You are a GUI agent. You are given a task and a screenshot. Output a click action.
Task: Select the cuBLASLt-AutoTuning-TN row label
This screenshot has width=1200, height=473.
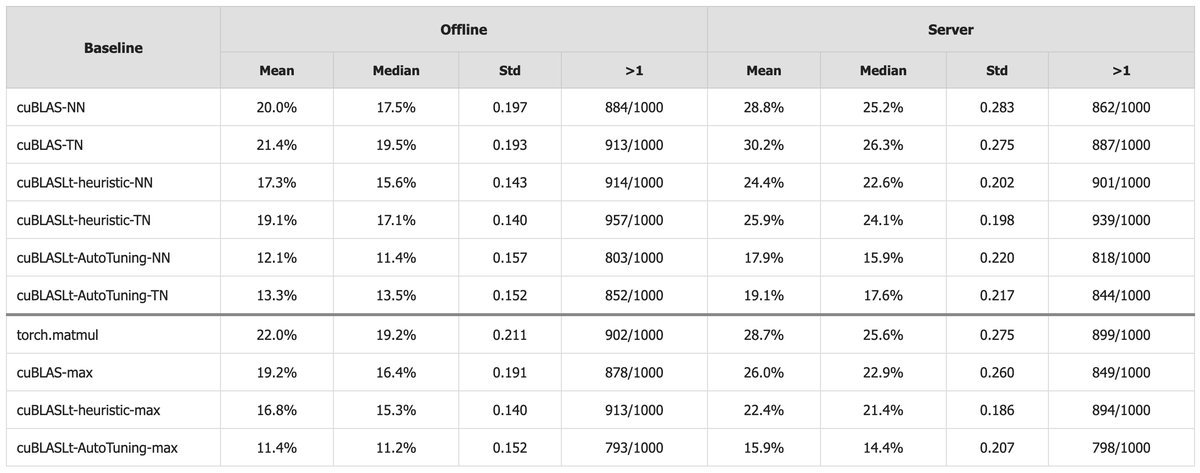93,296
